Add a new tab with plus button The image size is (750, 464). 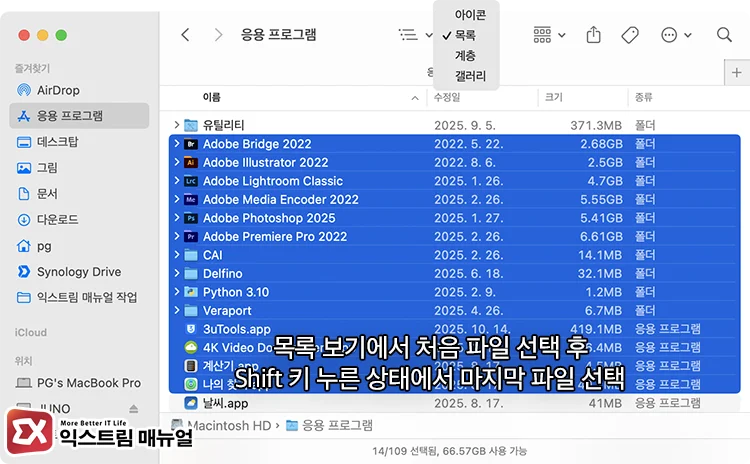(737, 73)
